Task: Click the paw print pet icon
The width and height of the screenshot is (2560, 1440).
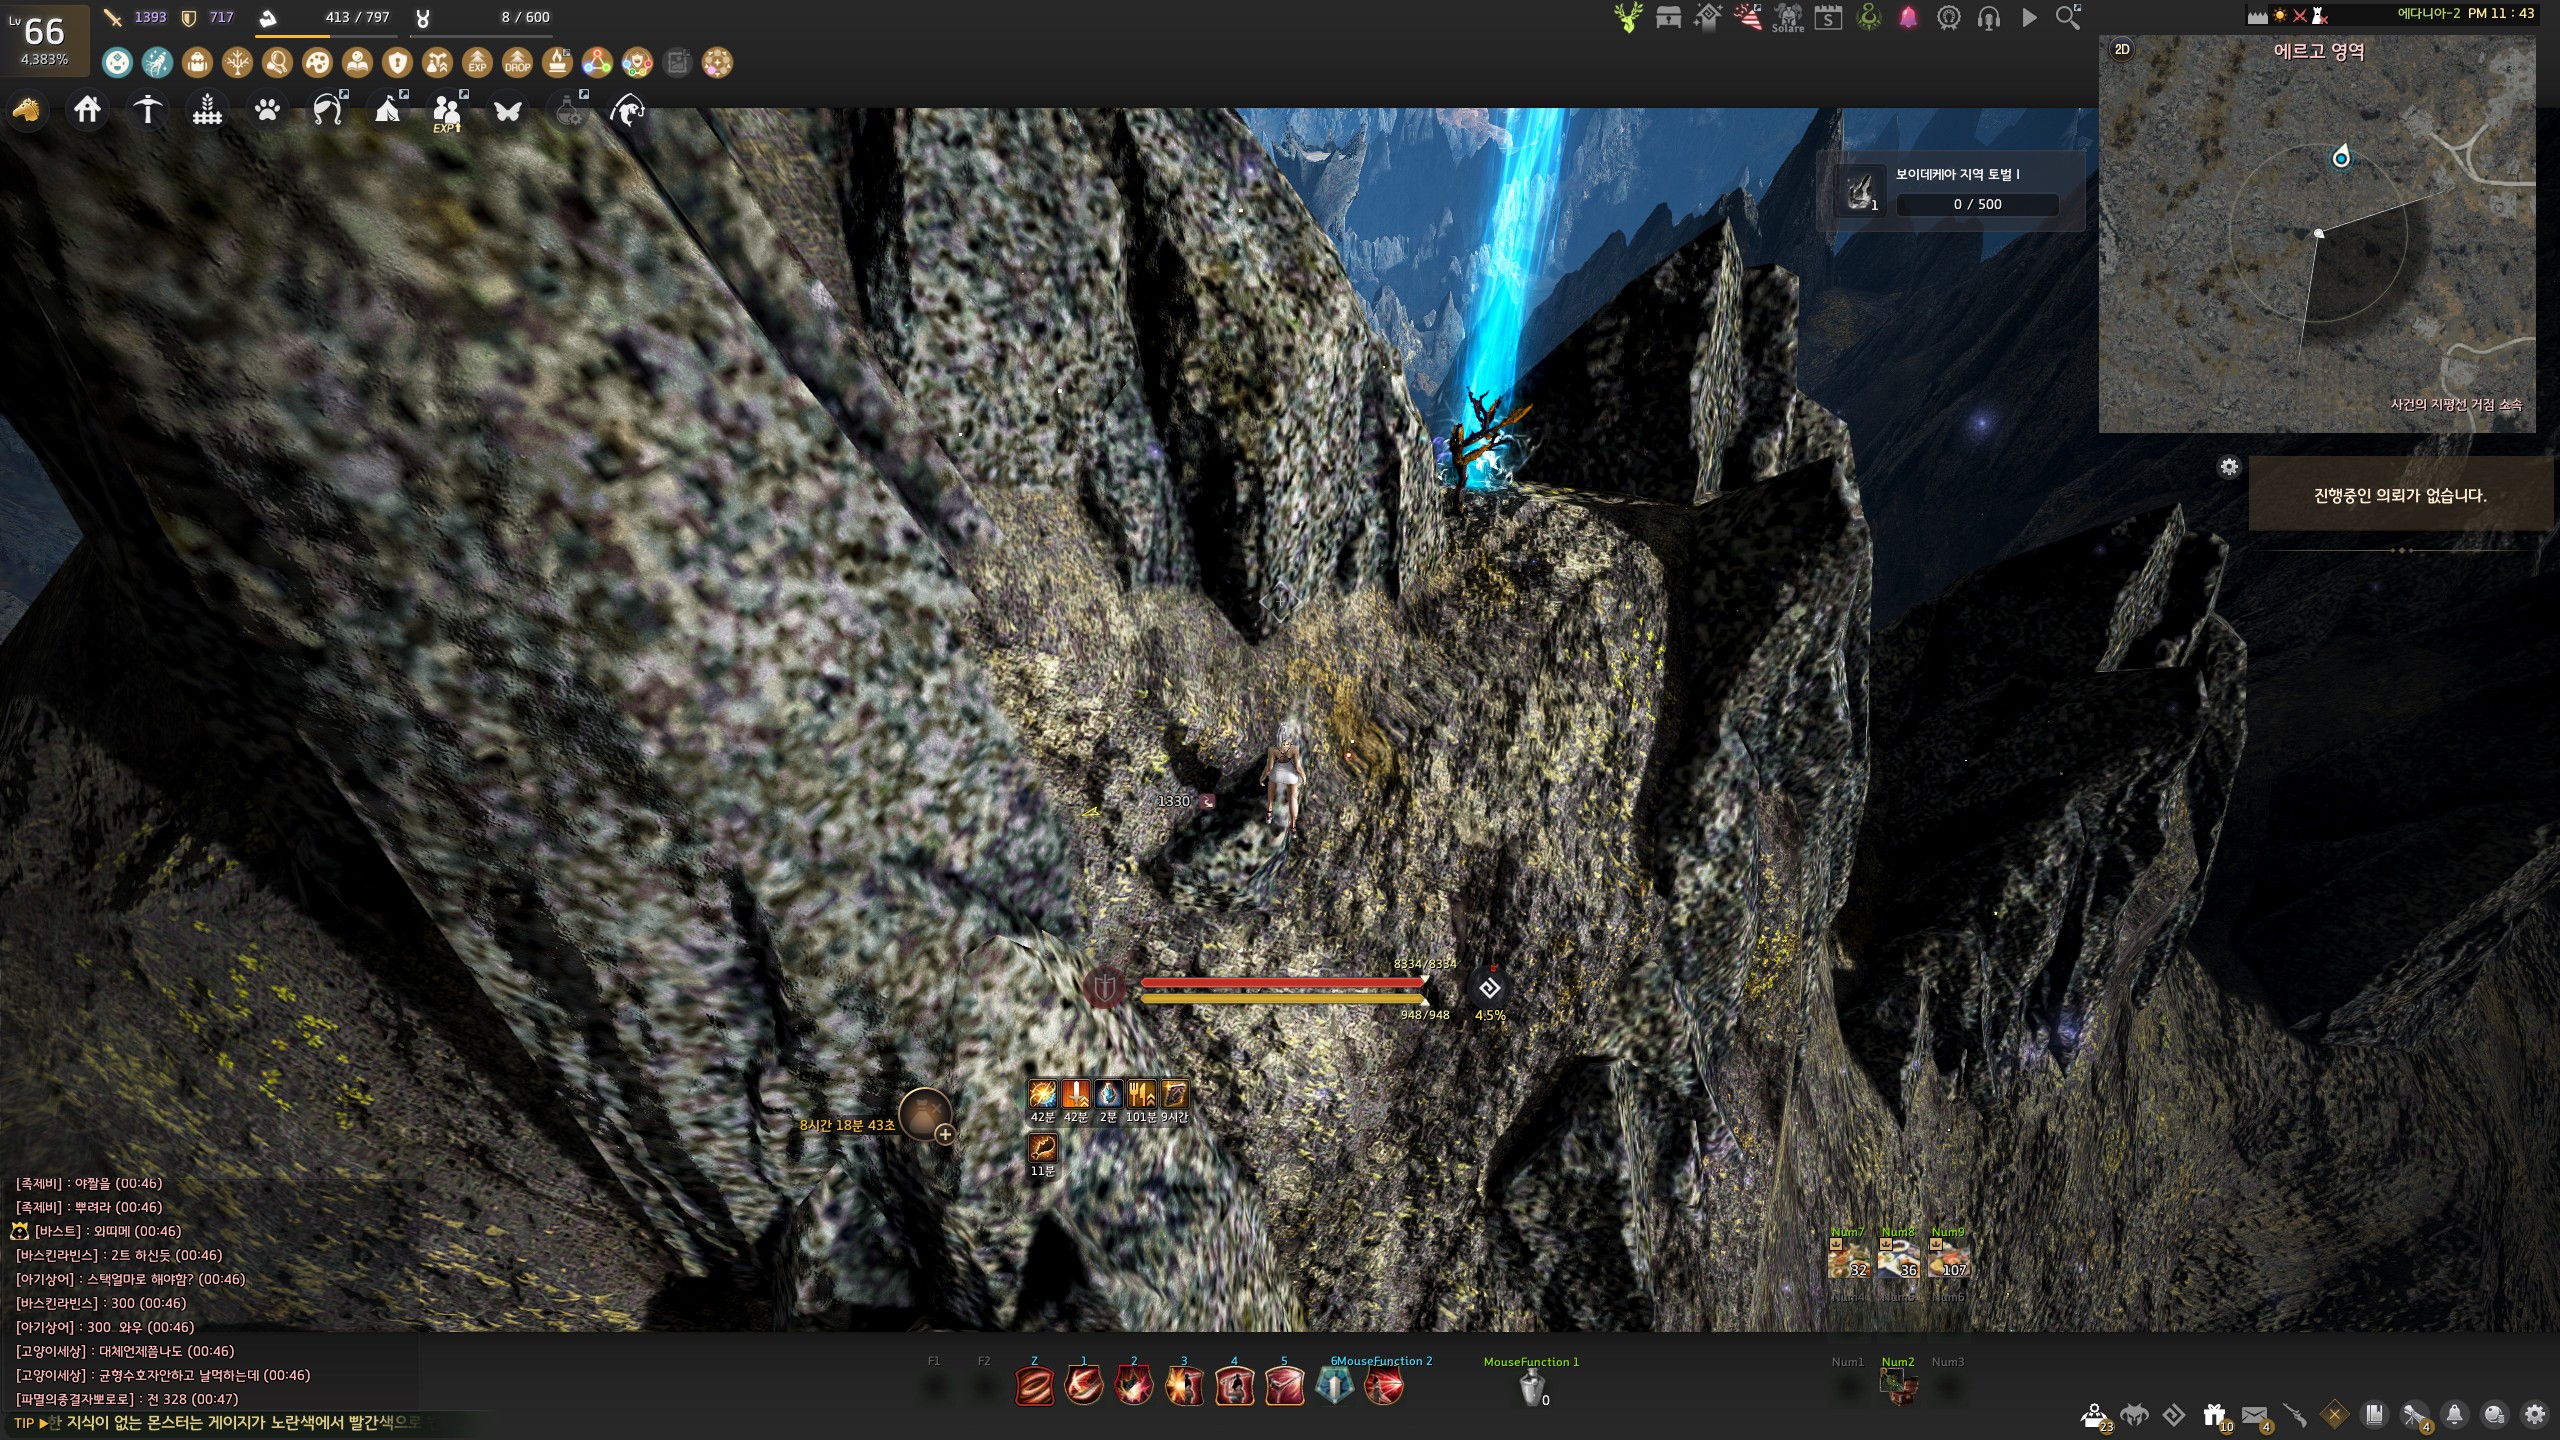Action: [x=267, y=109]
